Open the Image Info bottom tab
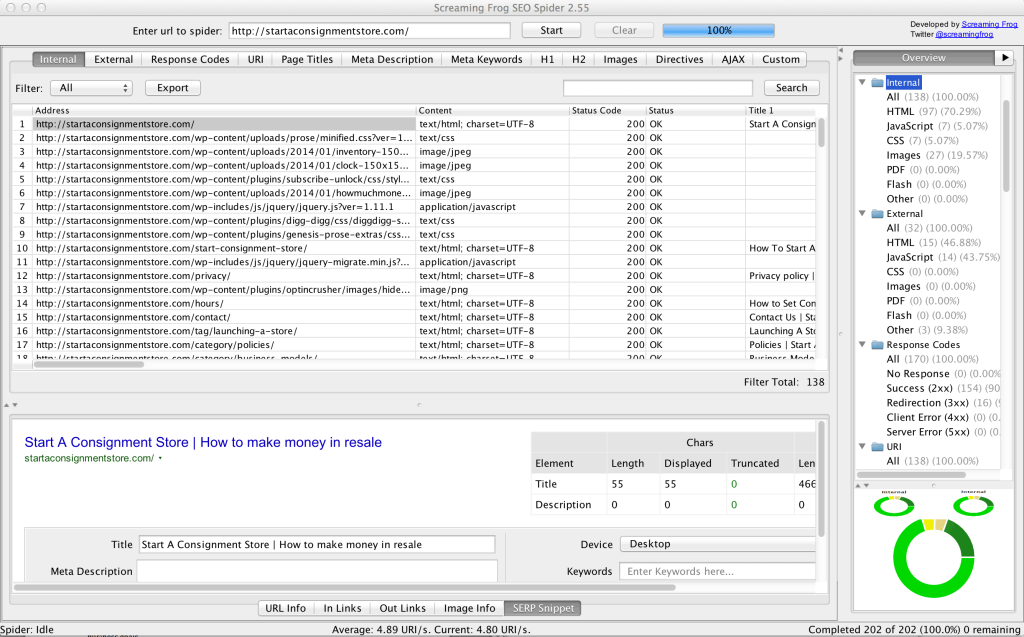Image resolution: width=1024 pixels, height=637 pixels. tap(470, 608)
